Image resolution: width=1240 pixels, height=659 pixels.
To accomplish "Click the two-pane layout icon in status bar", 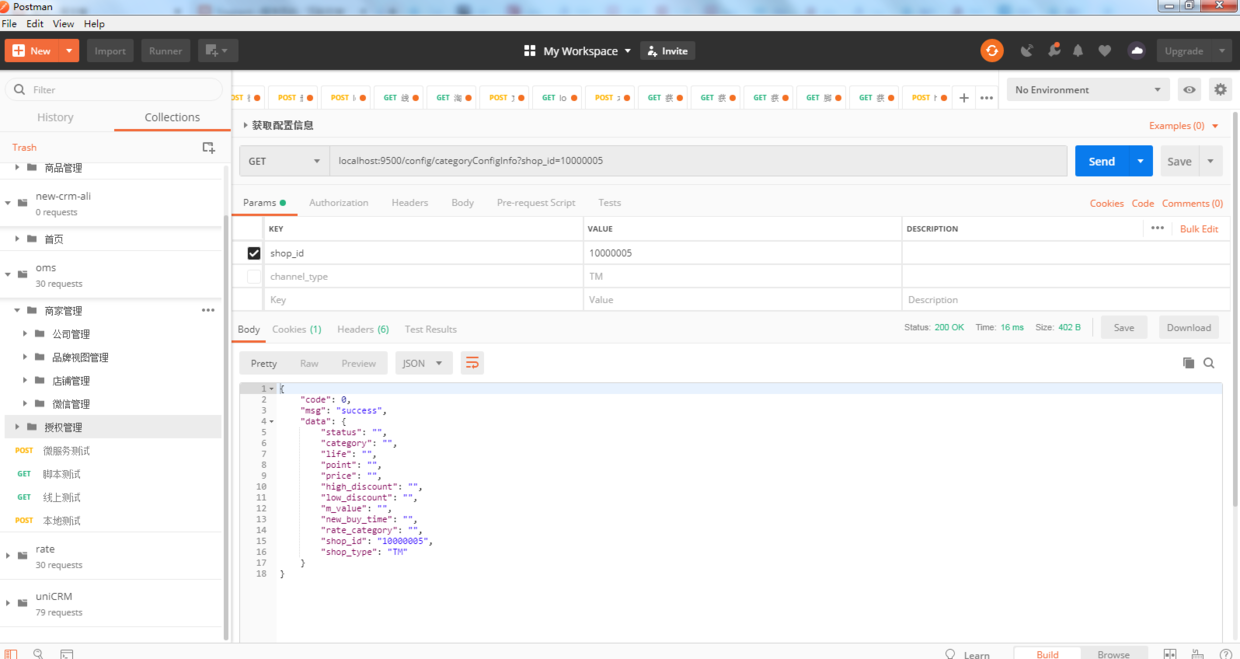I will coord(1170,654).
